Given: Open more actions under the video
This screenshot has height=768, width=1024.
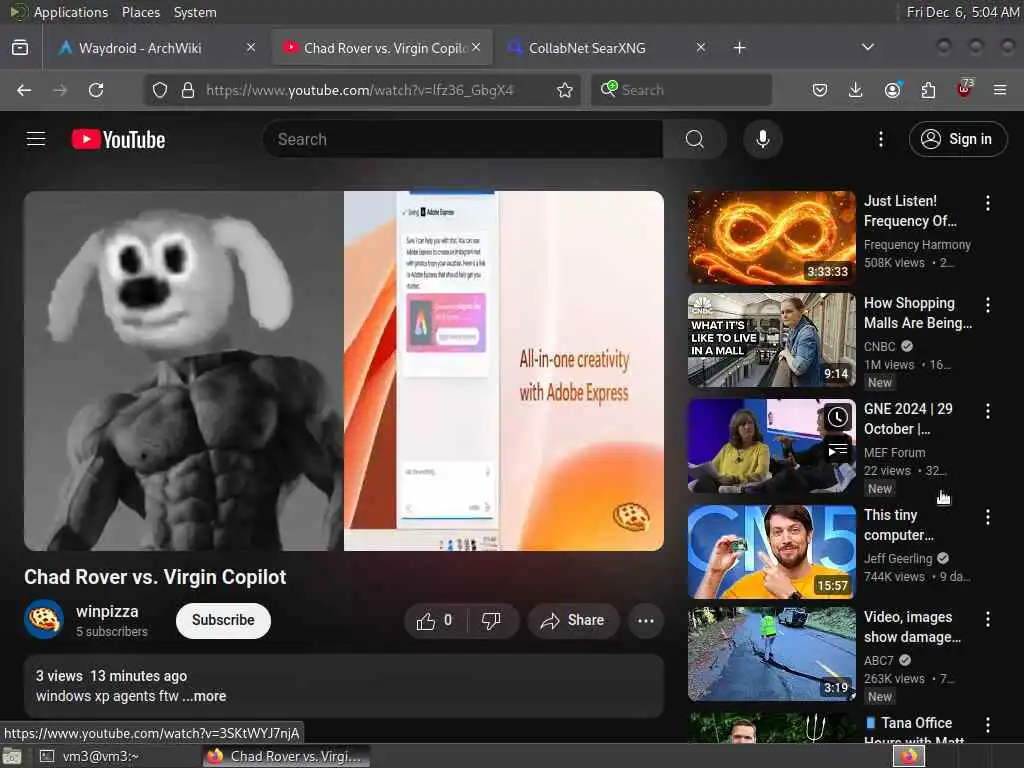Looking at the screenshot, I should (646, 620).
